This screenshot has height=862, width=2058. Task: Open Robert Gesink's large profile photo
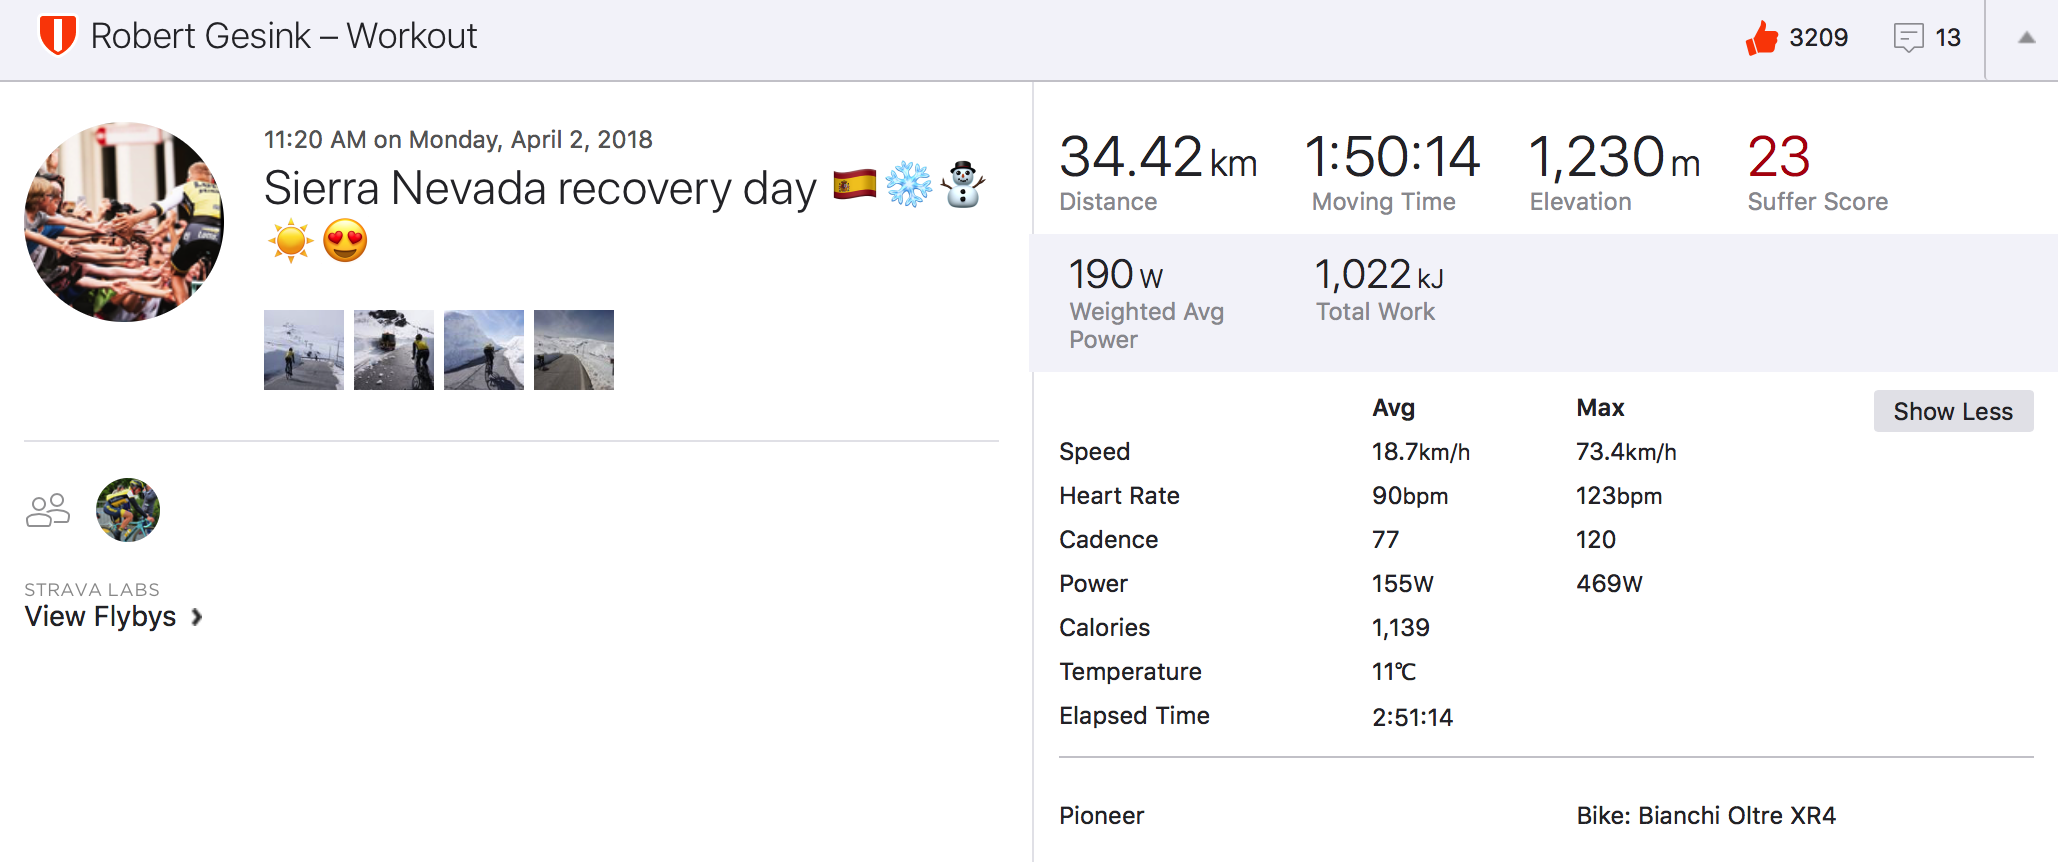pyautogui.click(x=124, y=222)
